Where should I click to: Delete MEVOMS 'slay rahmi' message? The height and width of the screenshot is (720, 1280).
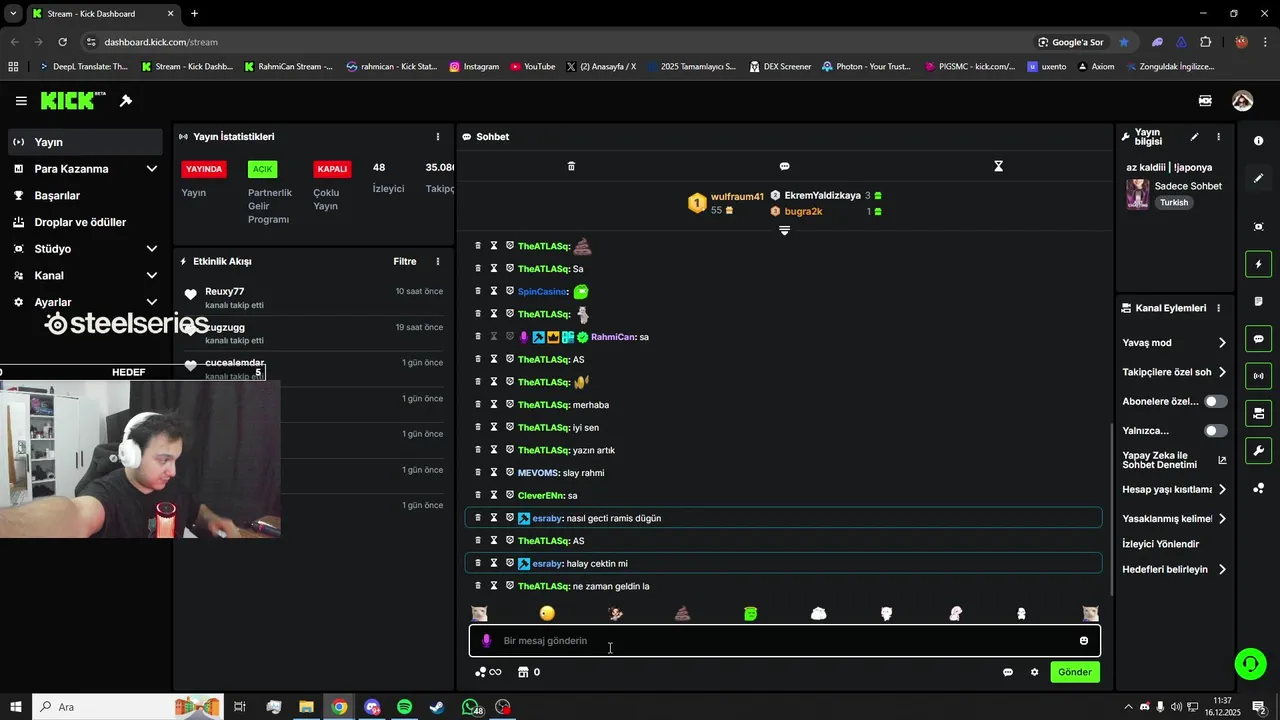coord(478,473)
